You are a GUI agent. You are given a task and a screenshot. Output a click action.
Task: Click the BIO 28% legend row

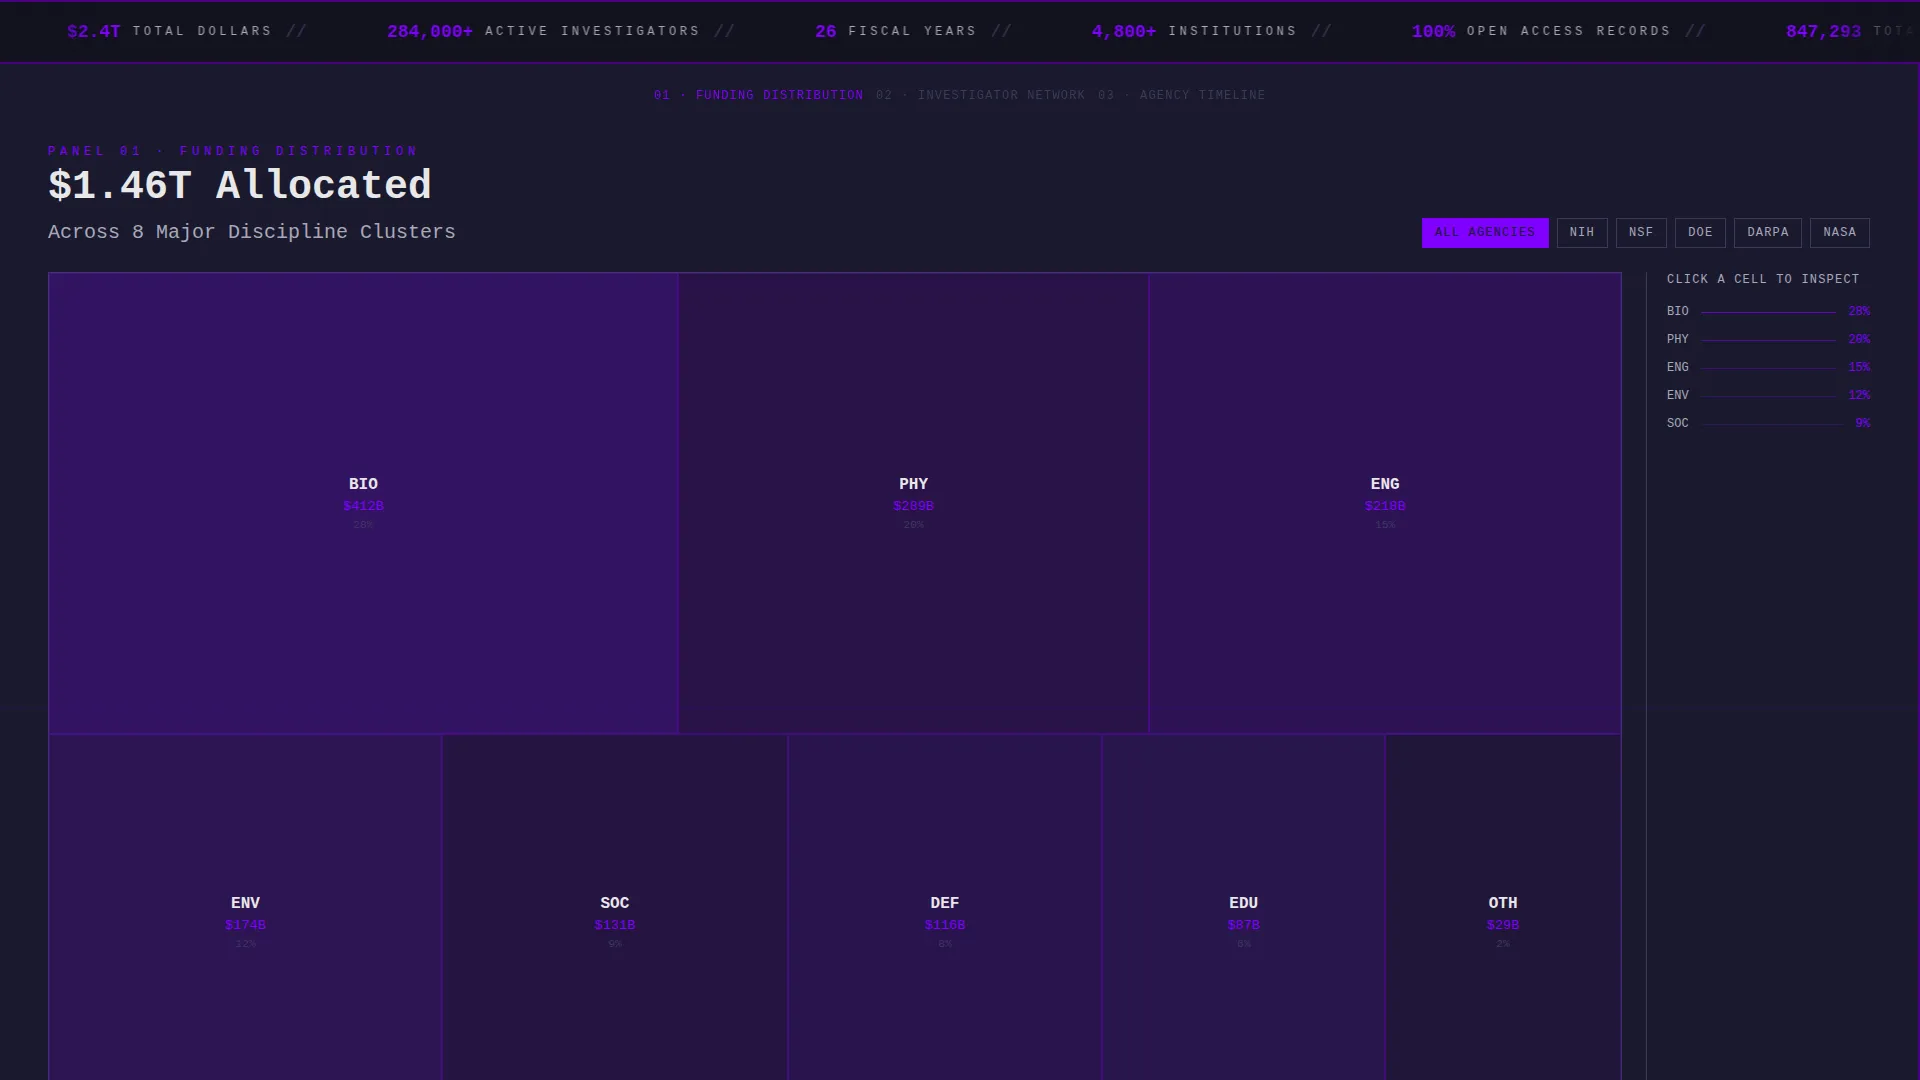click(1768, 311)
